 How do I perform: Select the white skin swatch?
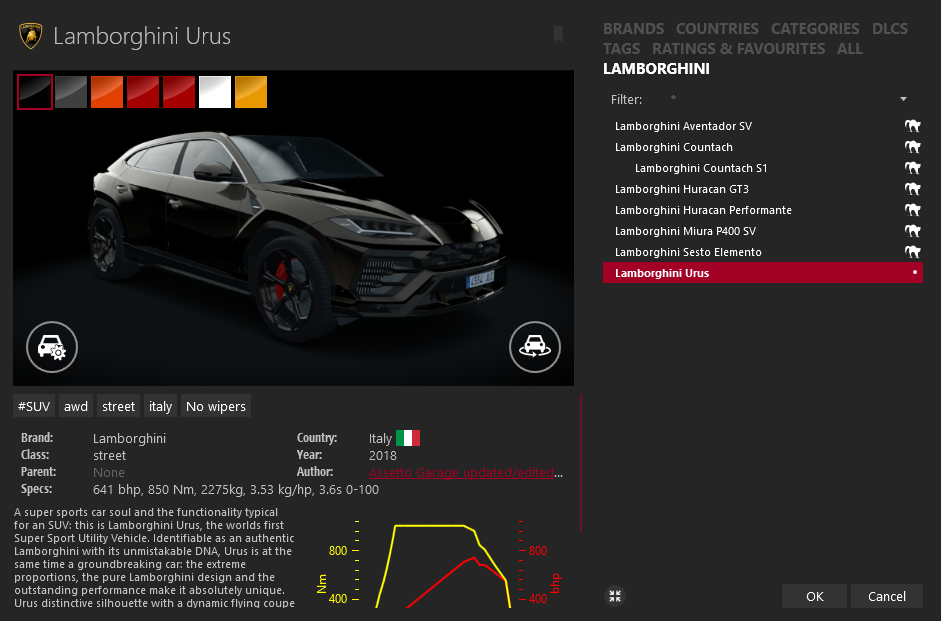point(215,92)
